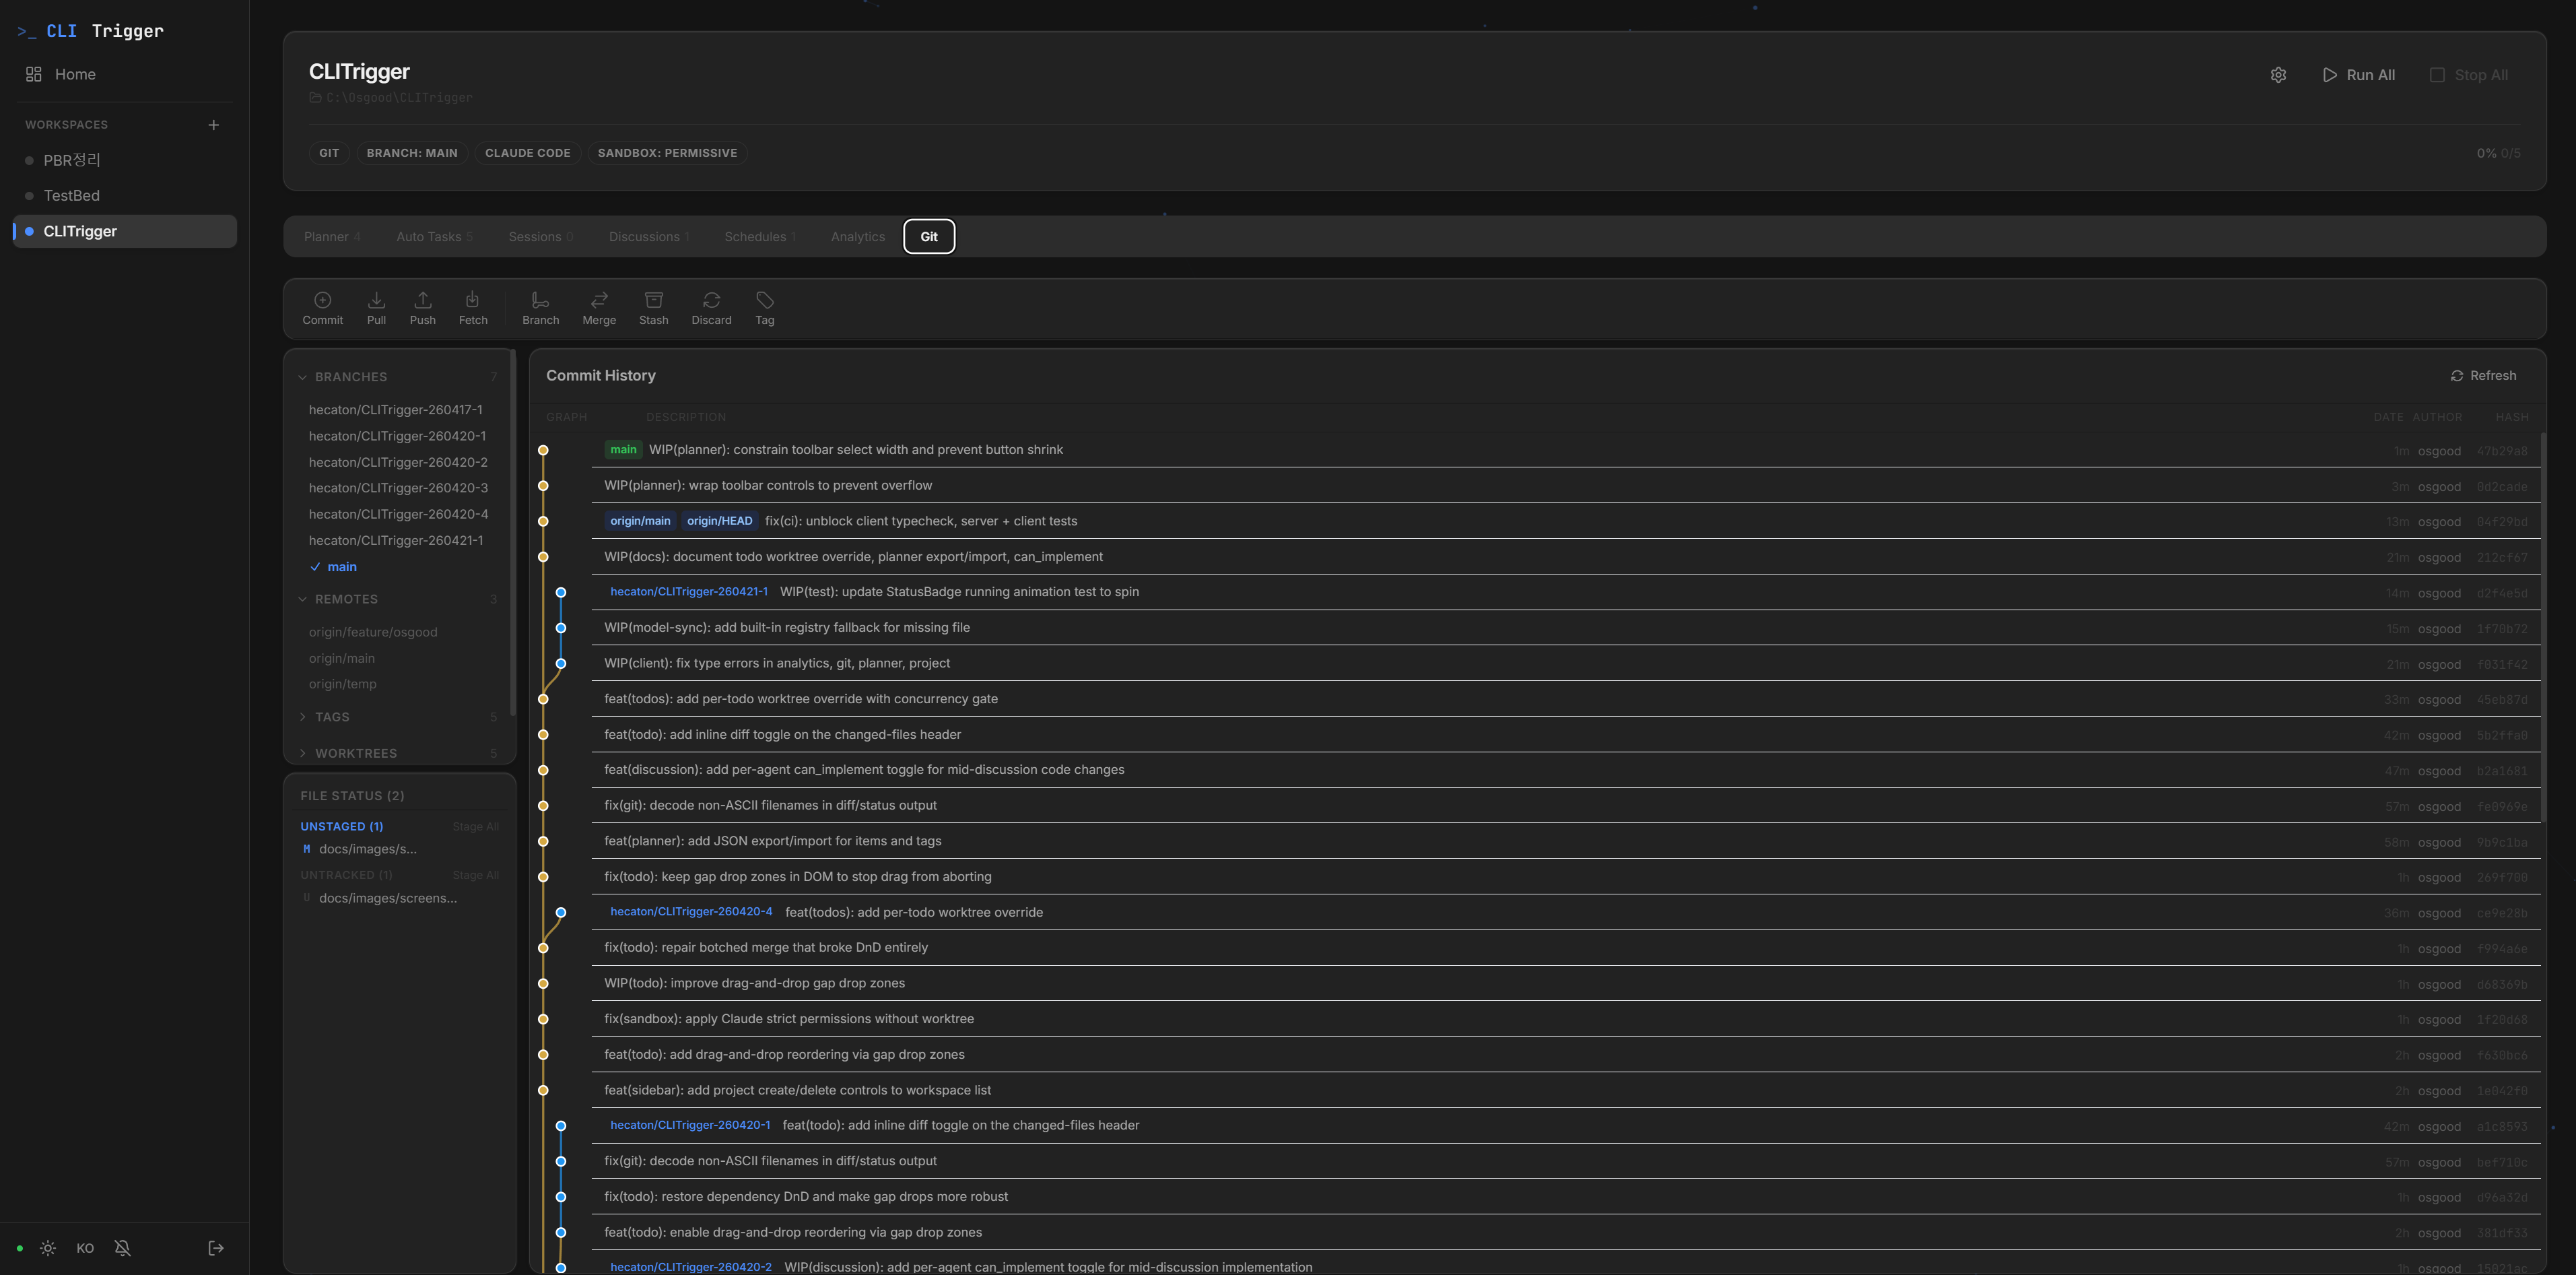Select commit 'fix(todo): repair botched merge that broke DnD entirely'

coord(1565,947)
